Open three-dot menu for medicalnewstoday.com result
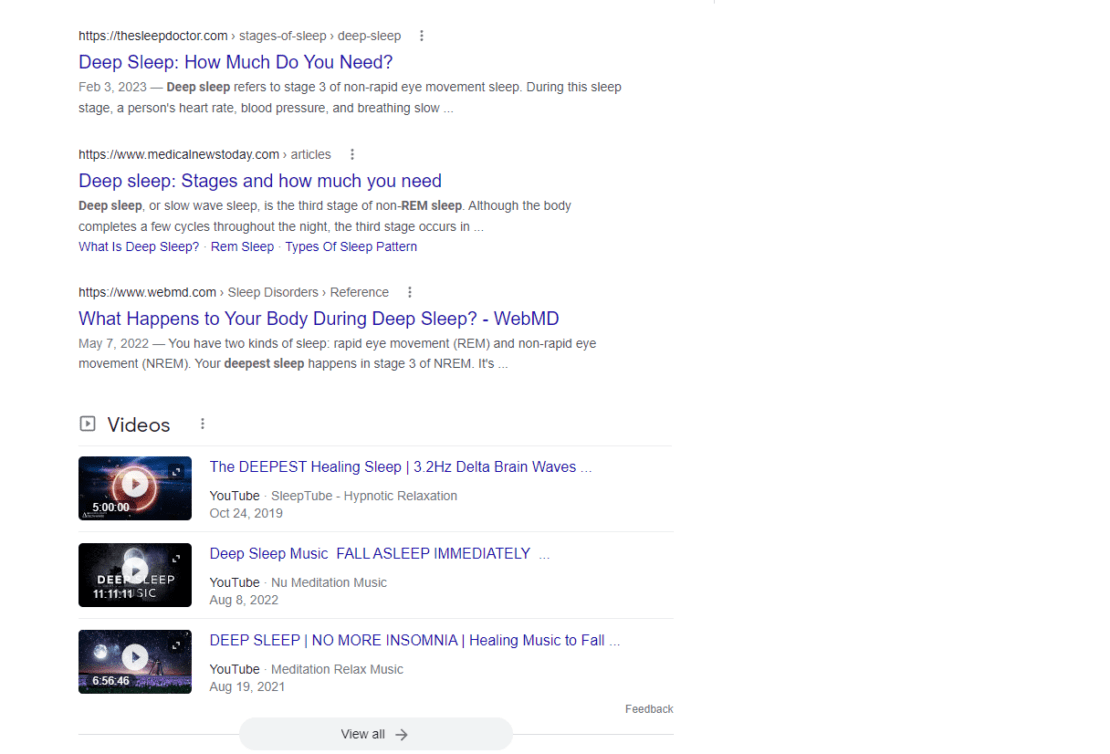This screenshot has width=1110, height=754. tap(352, 154)
